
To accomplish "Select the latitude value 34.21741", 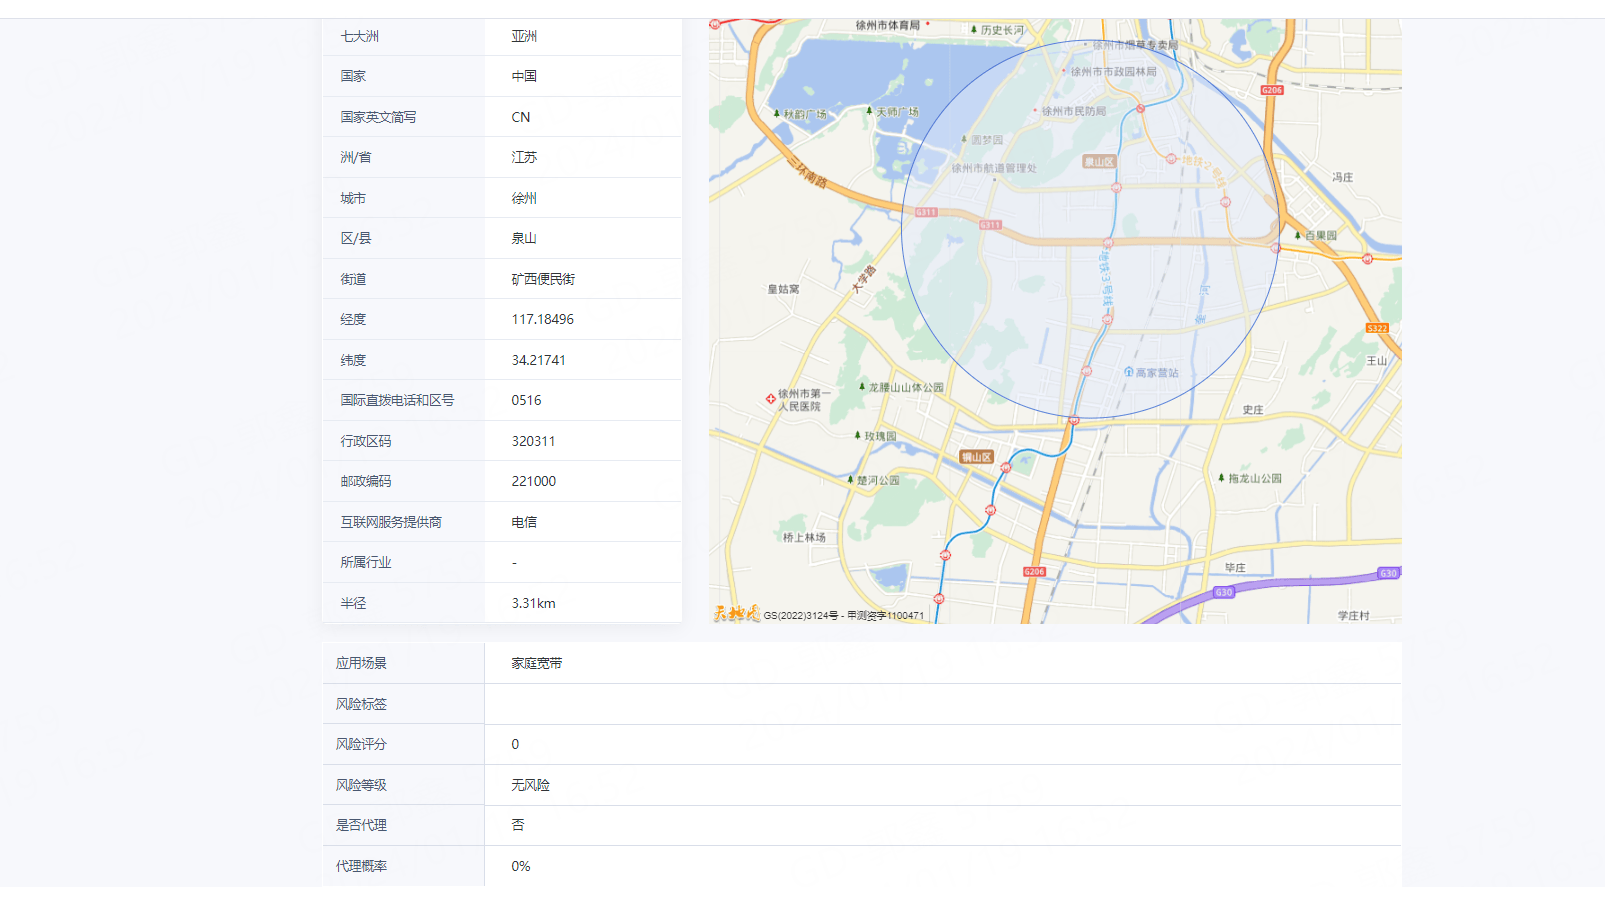I will [539, 360].
